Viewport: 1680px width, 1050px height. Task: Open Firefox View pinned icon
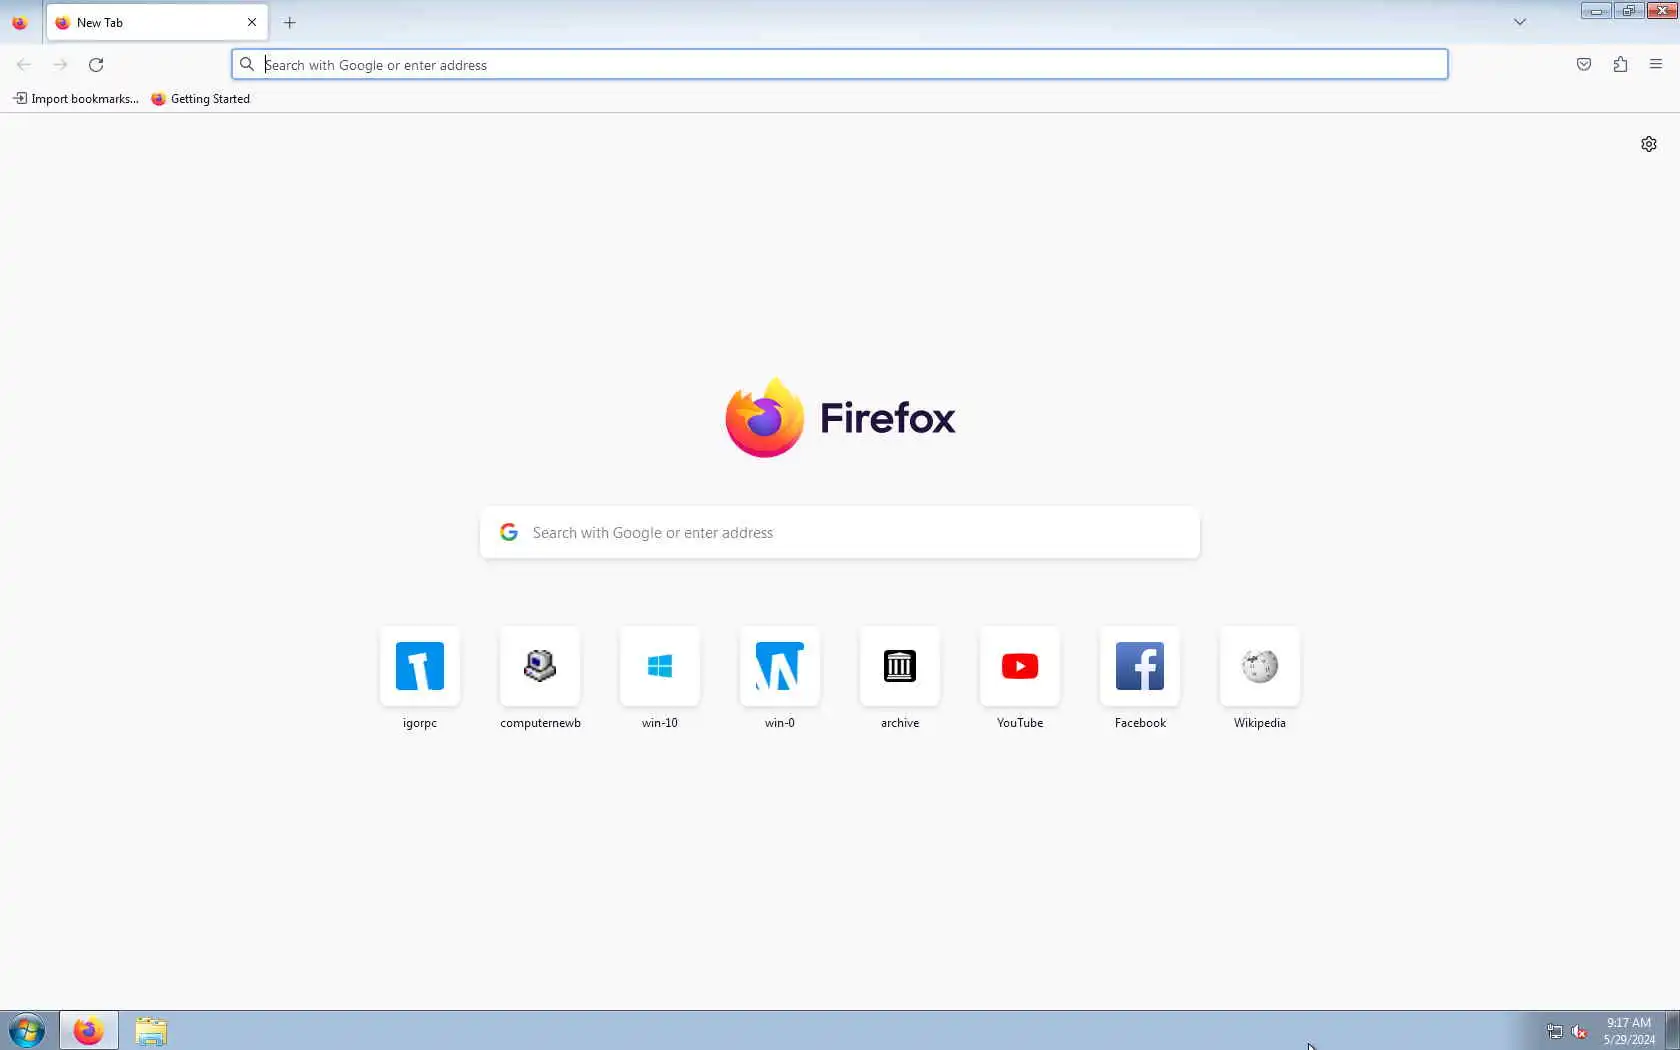tap(20, 22)
